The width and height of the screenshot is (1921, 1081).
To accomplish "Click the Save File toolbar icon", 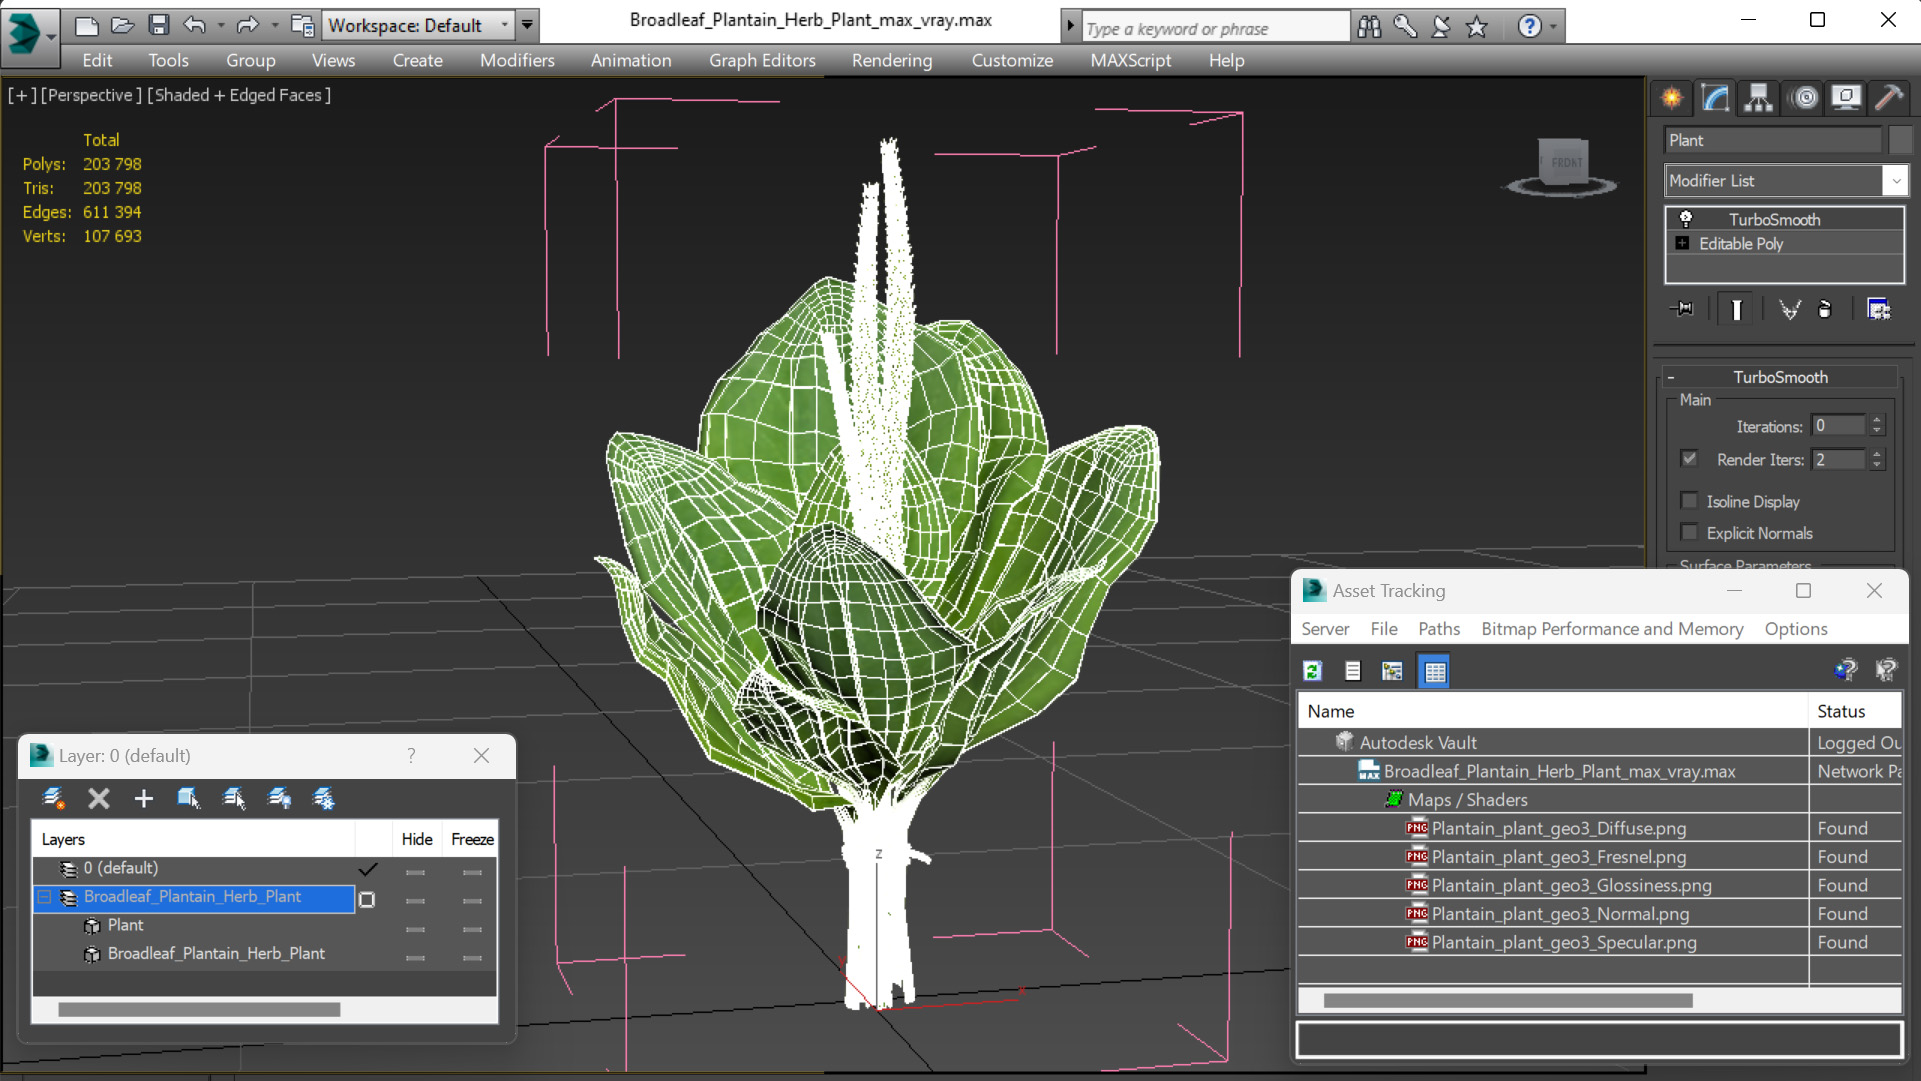I will (x=158, y=25).
